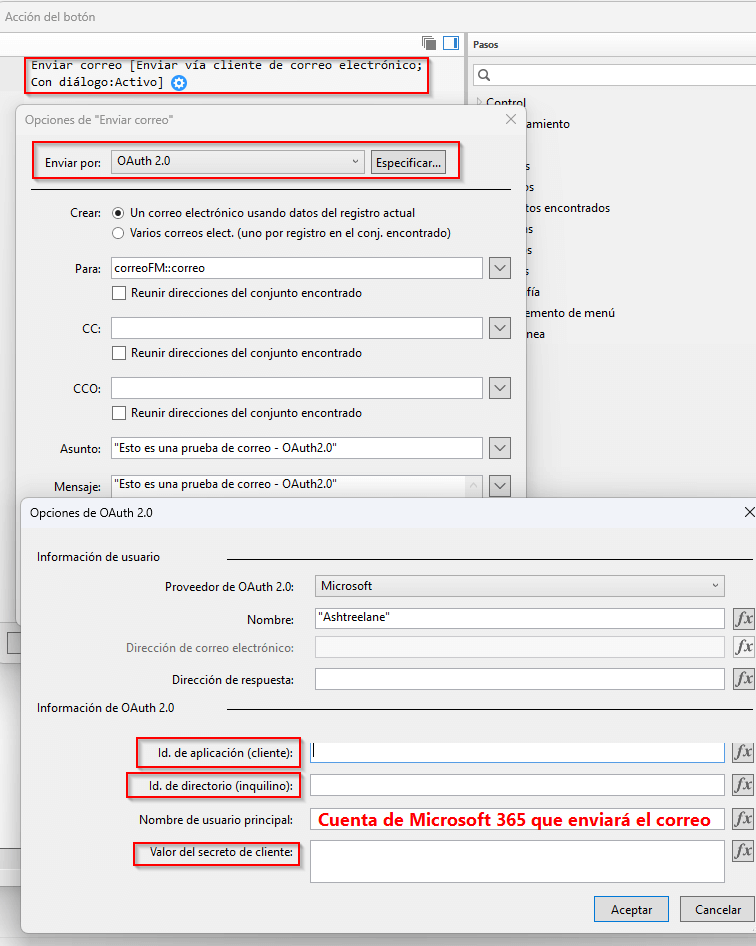Screen dimensions: 756x946
Task: Click the steps pane toggle icon
Action: tap(451, 43)
